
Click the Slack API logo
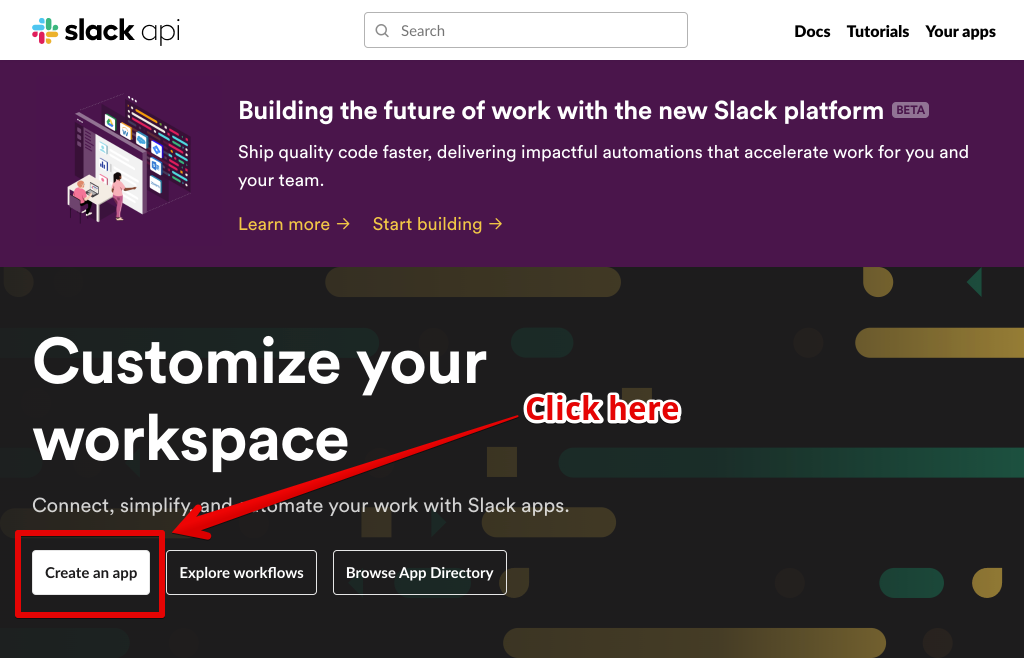tap(106, 31)
